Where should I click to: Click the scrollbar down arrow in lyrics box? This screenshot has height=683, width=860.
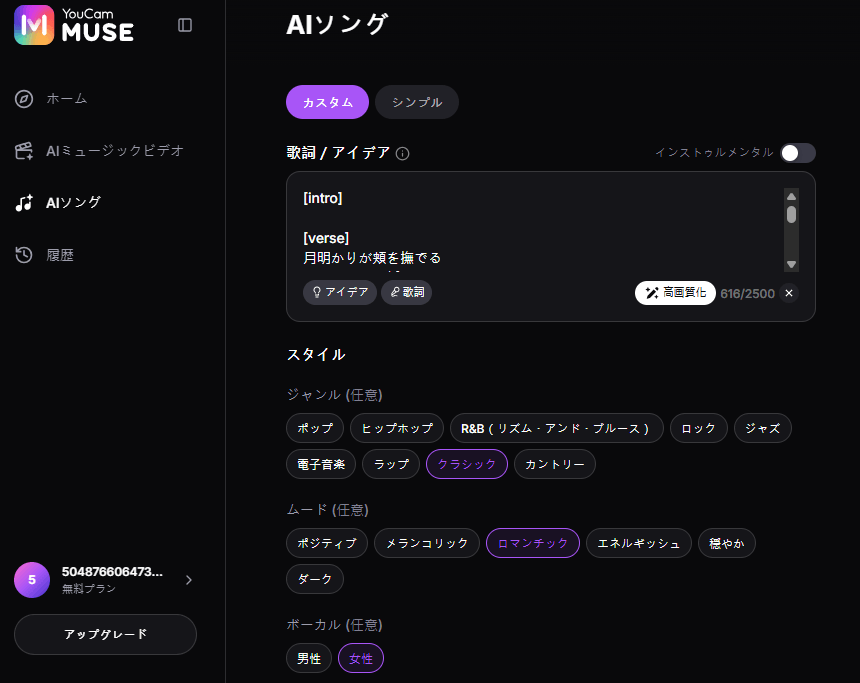791,264
